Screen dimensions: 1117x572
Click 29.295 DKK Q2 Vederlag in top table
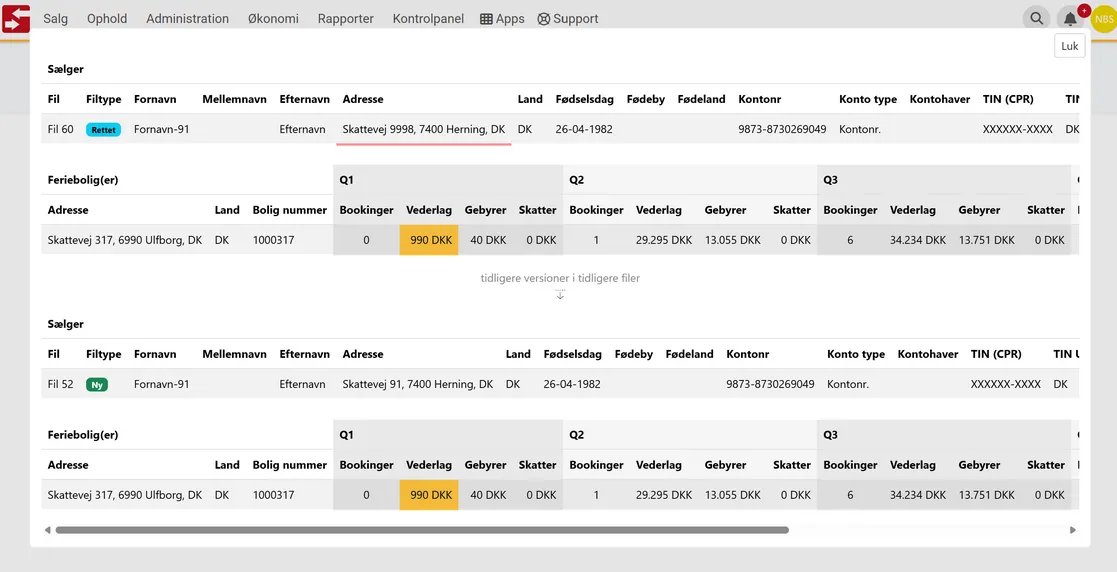click(x=664, y=240)
